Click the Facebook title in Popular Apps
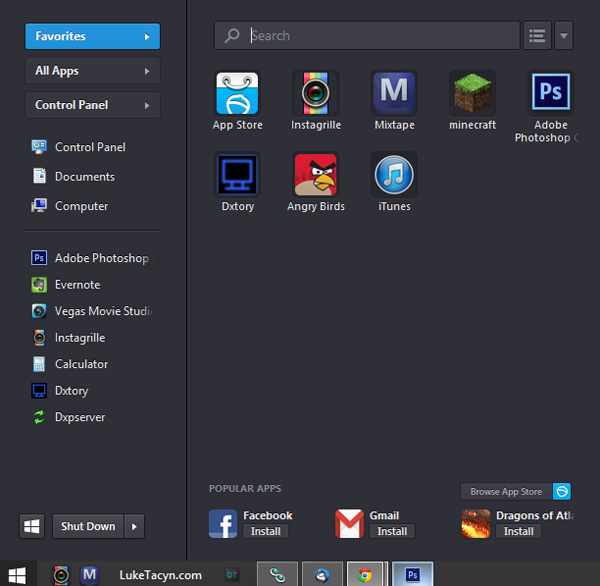This screenshot has height=586, width=600. (x=267, y=516)
